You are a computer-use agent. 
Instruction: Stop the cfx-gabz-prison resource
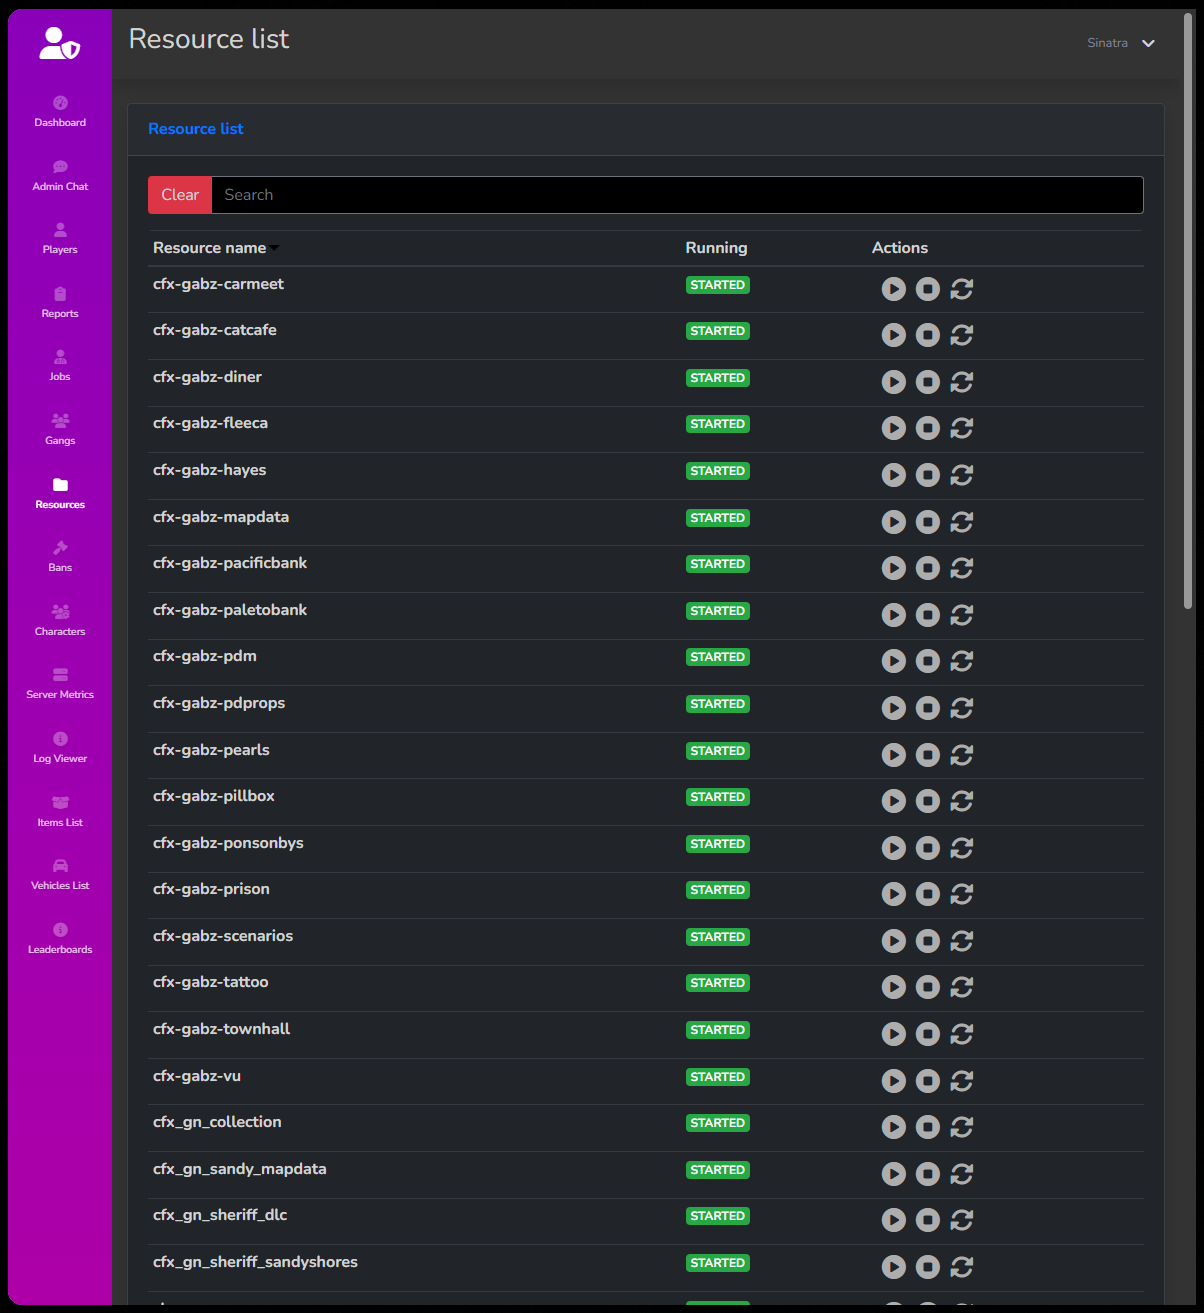[x=928, y=894]
